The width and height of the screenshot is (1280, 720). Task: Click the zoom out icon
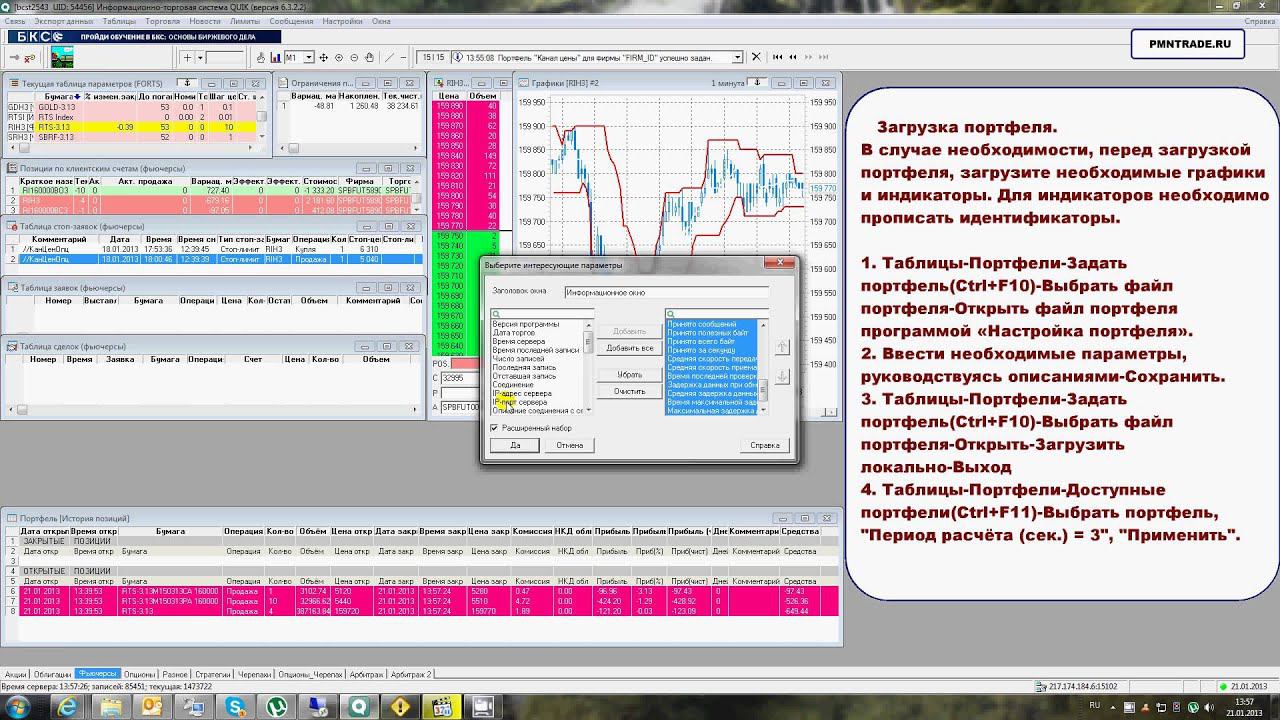pyautogui.click(x=354, y=57)
